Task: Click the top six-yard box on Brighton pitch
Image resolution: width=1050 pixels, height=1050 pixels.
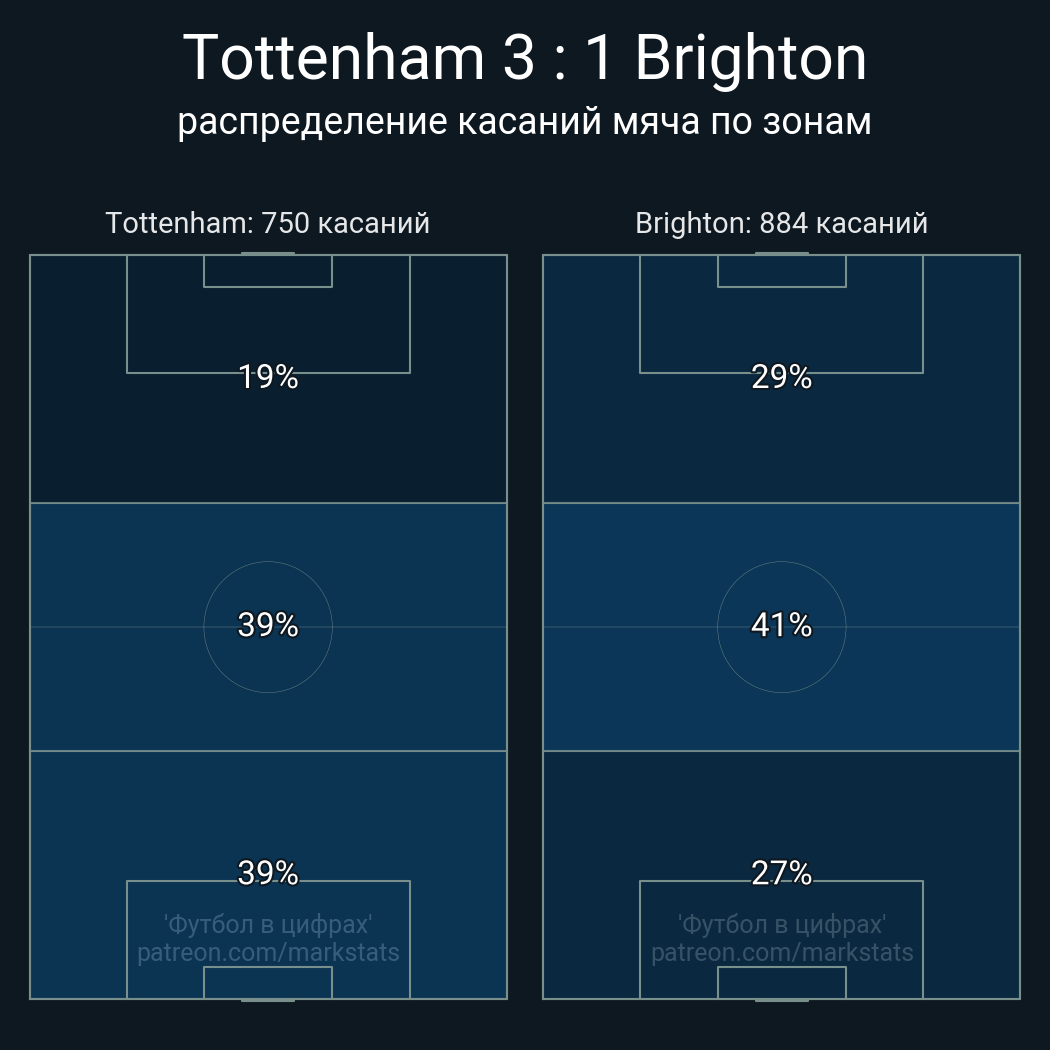Action: [x=781, y=271]
